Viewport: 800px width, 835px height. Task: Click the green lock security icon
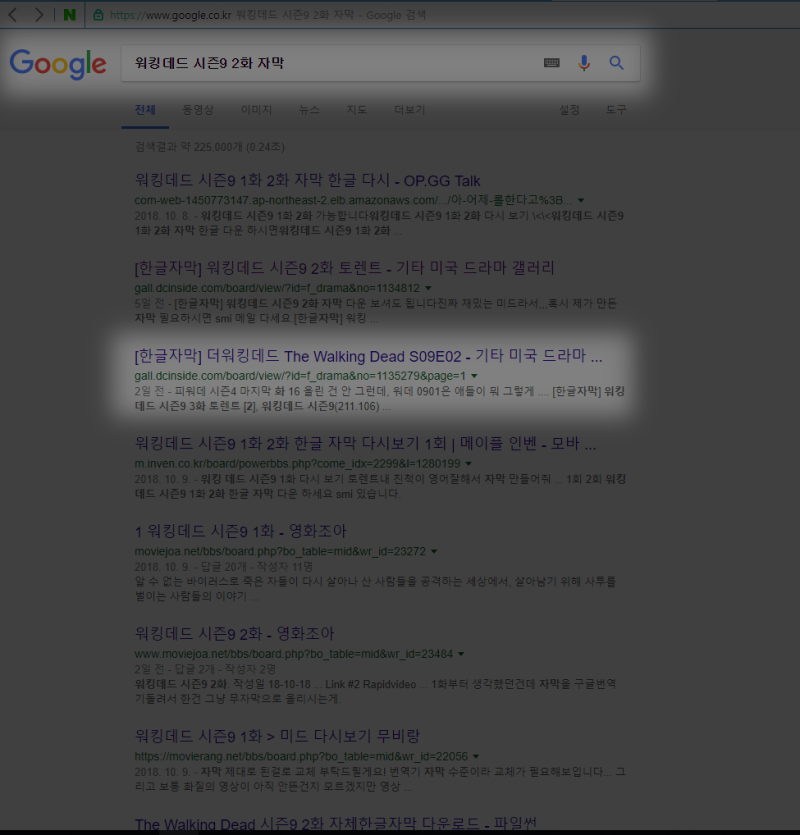point(98,15)
